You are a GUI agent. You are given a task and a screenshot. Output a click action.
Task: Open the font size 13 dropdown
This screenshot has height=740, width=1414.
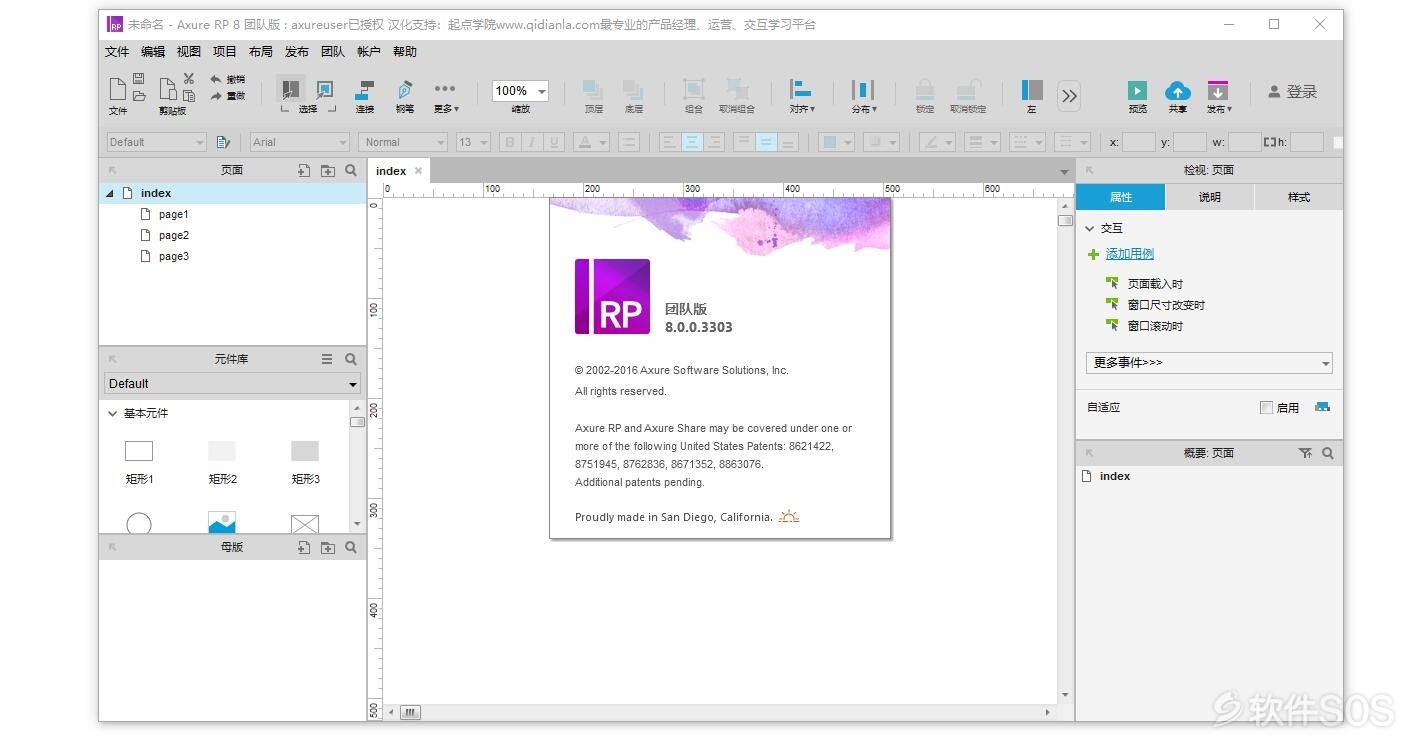coord(473,142)
